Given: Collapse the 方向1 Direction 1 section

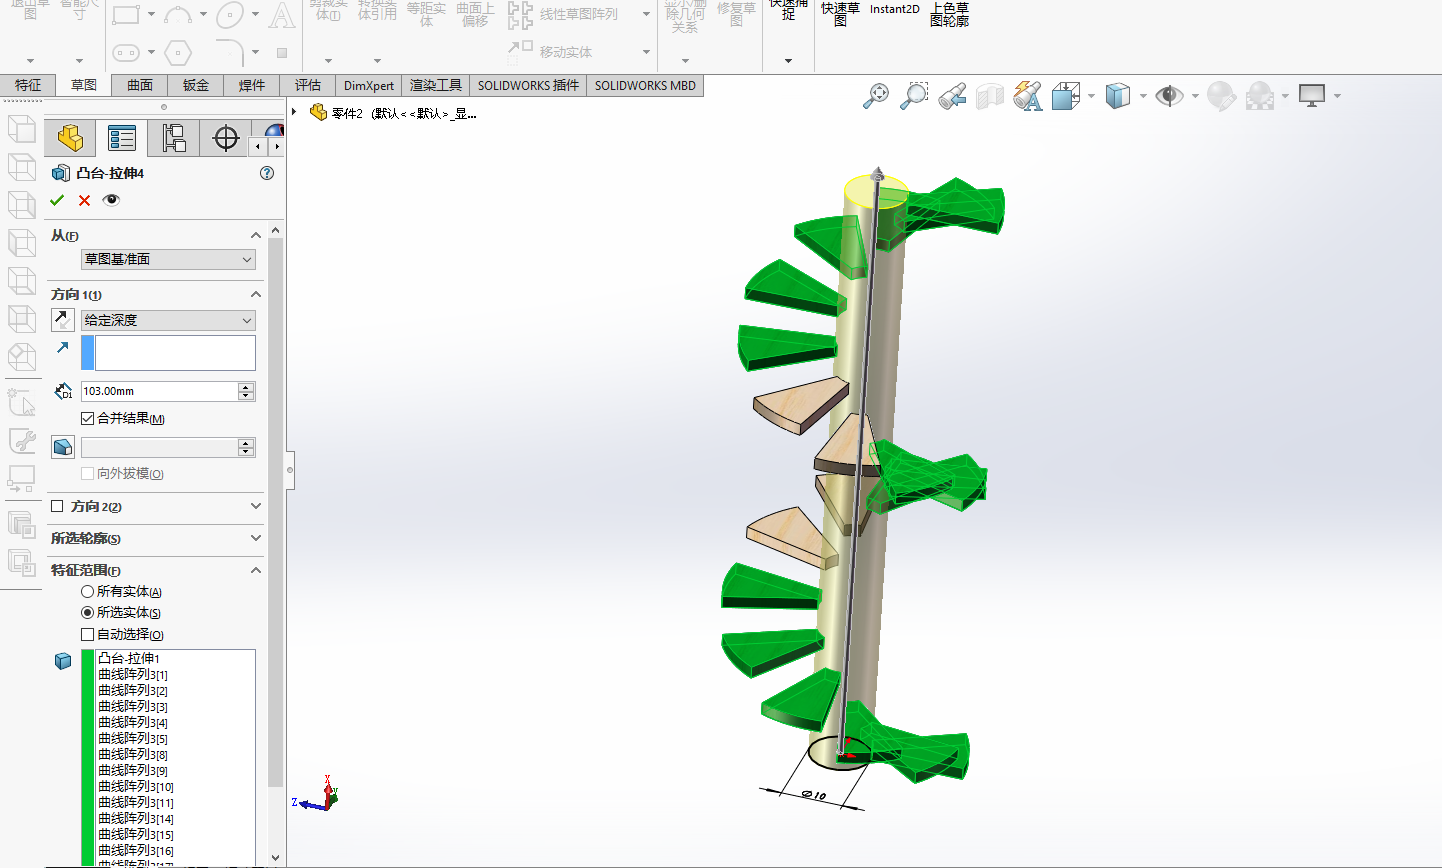Looking at the screenshot, I should (x=256, y=294).
